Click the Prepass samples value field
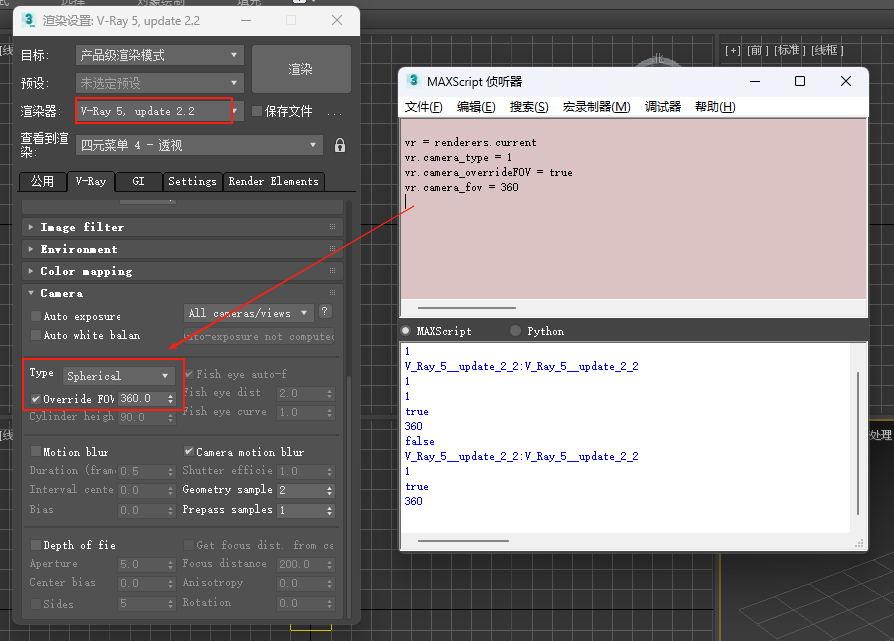Viewport: 894px width, 641px height. [x=301, y=510]
